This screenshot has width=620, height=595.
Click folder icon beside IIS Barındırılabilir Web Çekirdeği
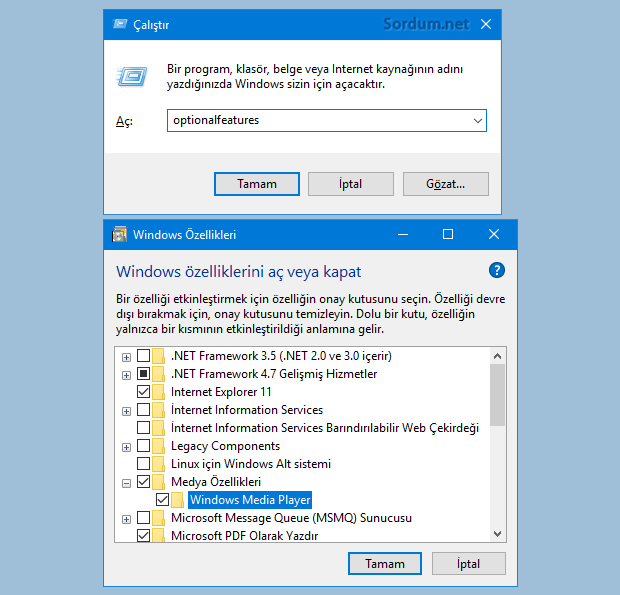point(158,428)
